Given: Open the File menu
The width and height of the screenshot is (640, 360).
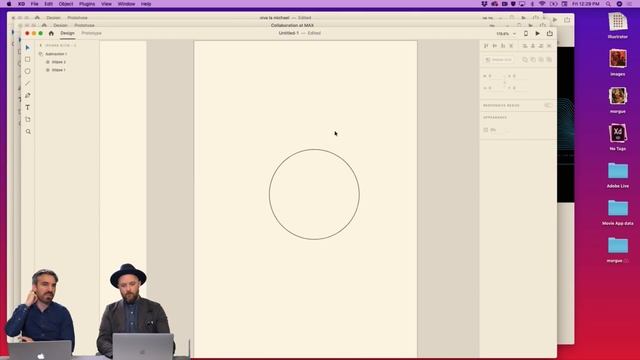Looking at the screenshot, I should (x=35, y=4).
